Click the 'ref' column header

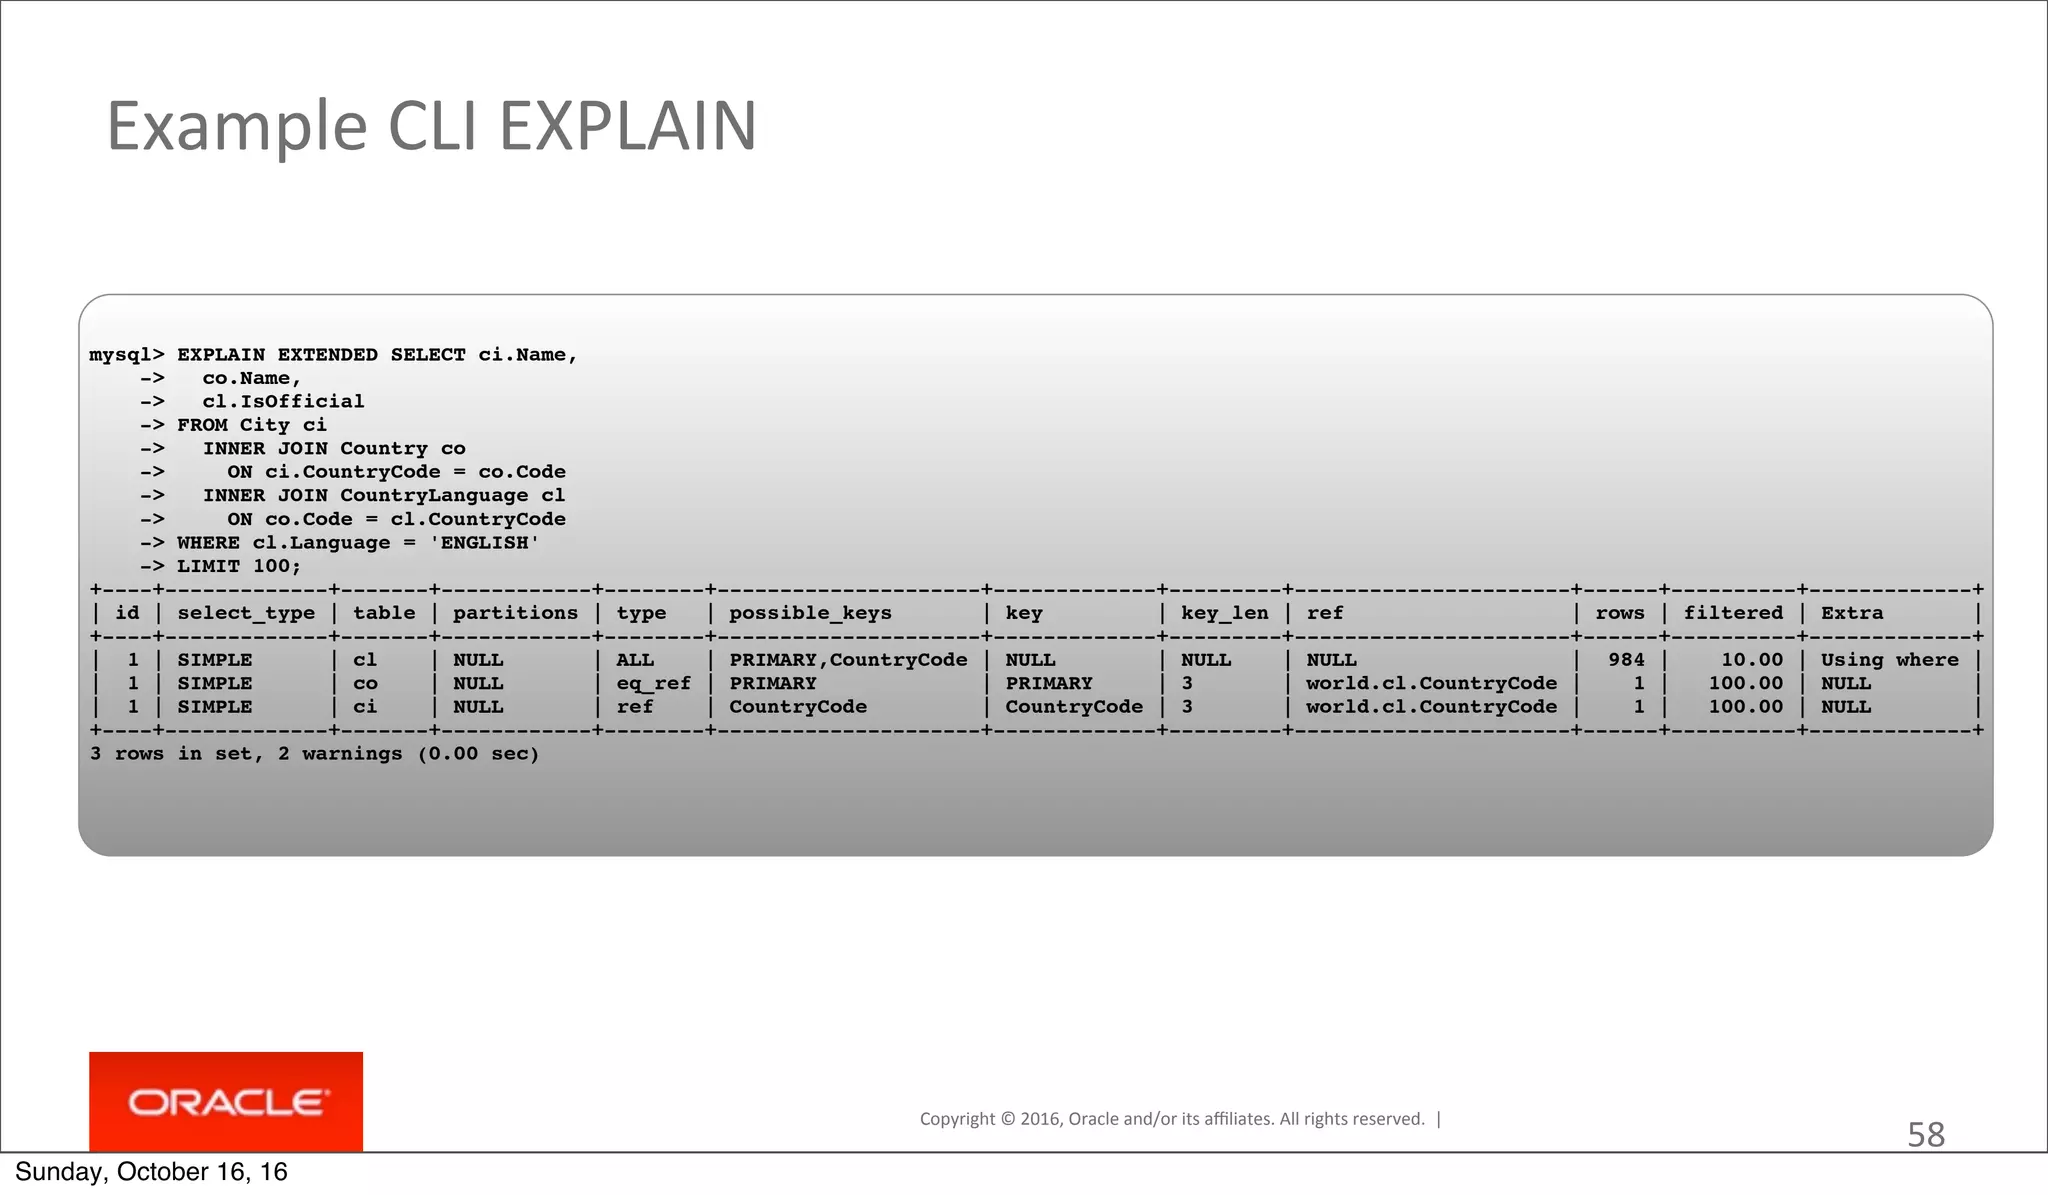[1324, 613]
